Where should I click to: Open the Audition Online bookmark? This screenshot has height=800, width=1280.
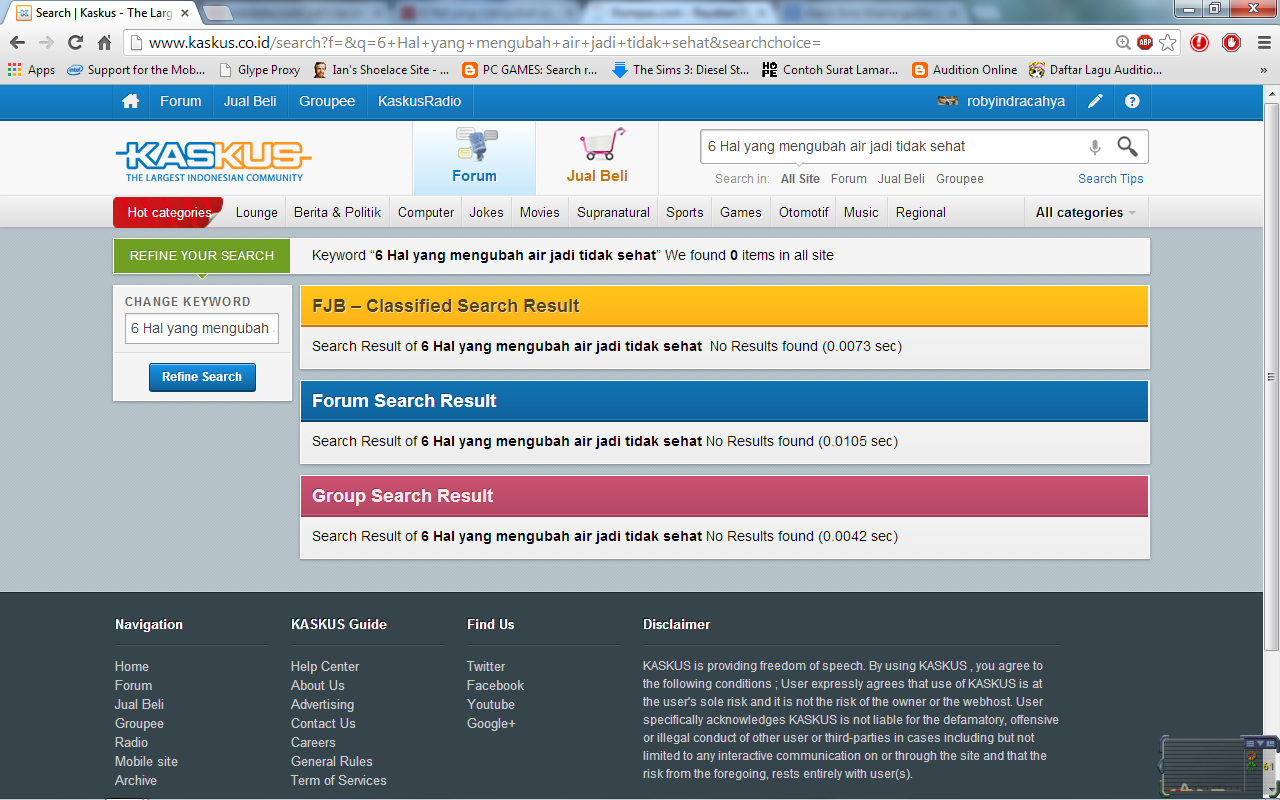[x=964, y=70]
